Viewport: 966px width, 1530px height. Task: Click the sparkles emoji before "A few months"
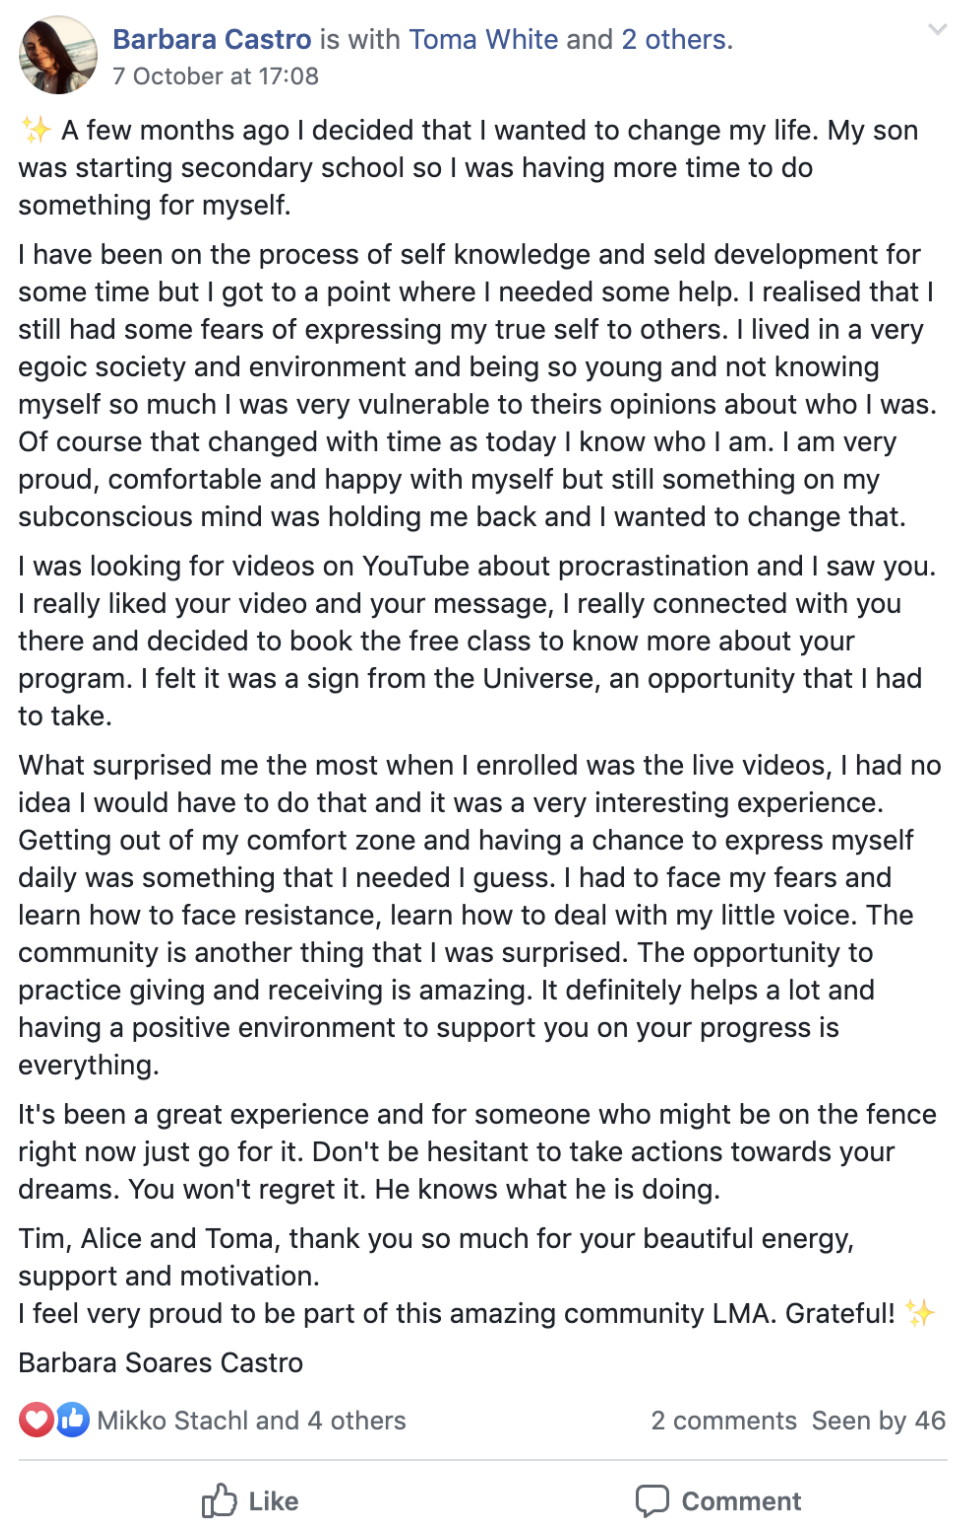(x=36, y=130)
